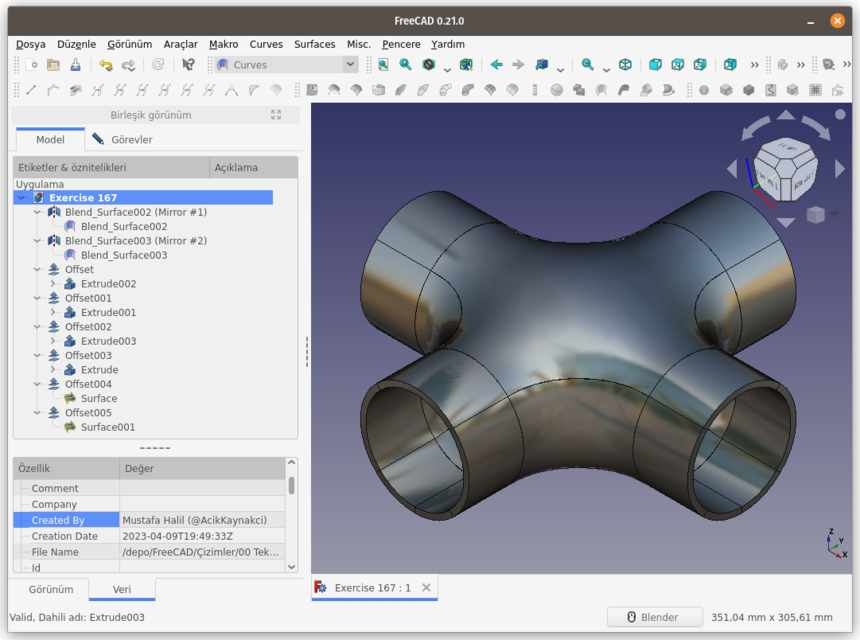
Task: Create a new document using the toolbar icon
Action: 32,64
